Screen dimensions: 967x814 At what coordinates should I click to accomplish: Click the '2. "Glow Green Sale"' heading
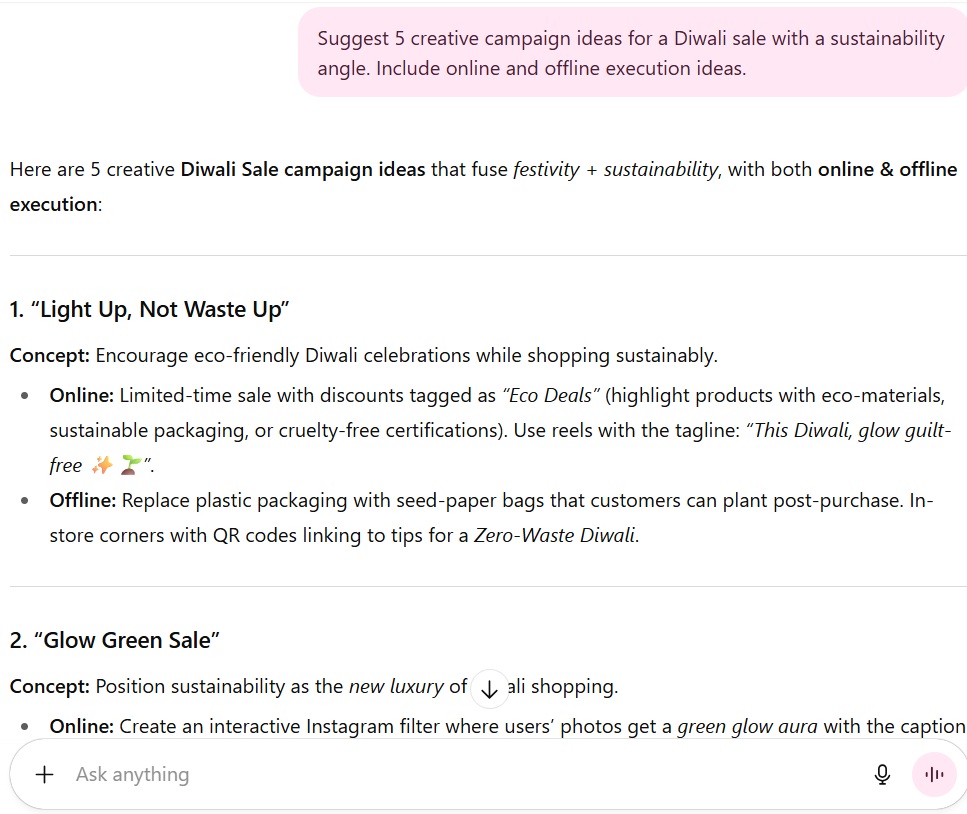coord(115,641)
